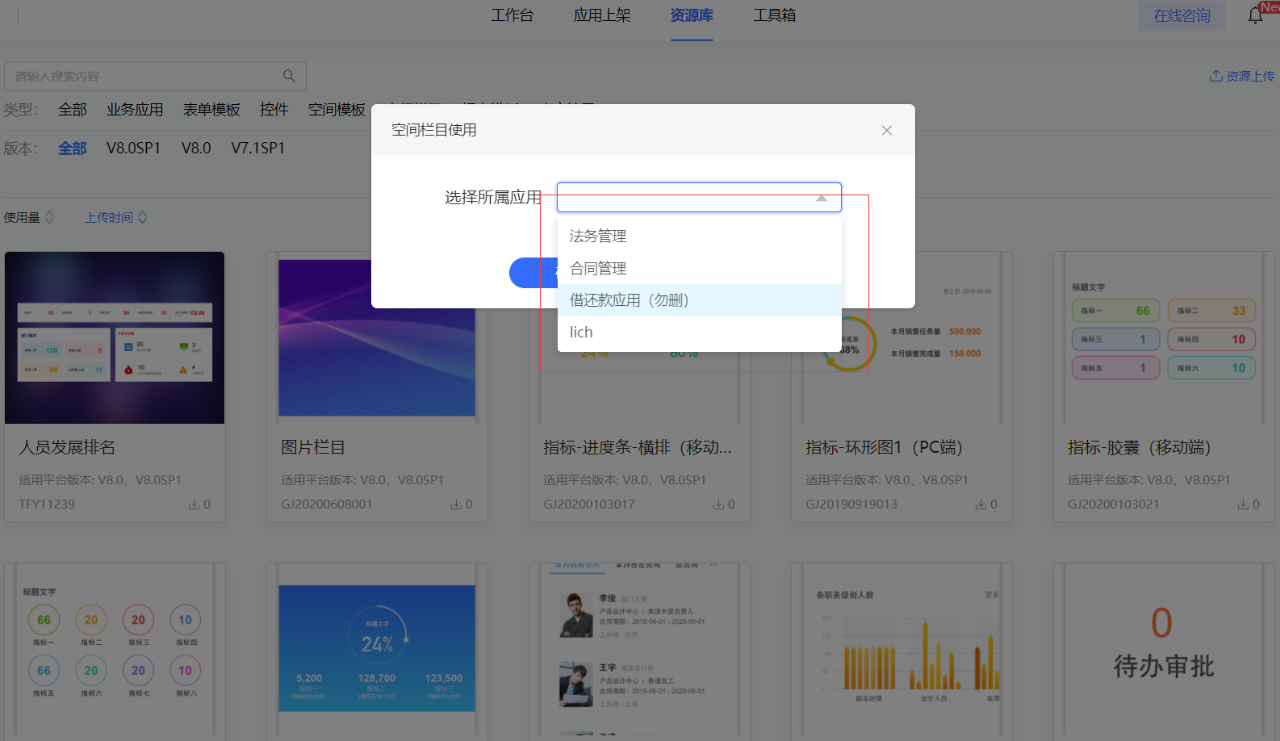The height and width of the screenshot is (741, 1280).
Task: Select version filter V8.0
Action: (196, 148)
